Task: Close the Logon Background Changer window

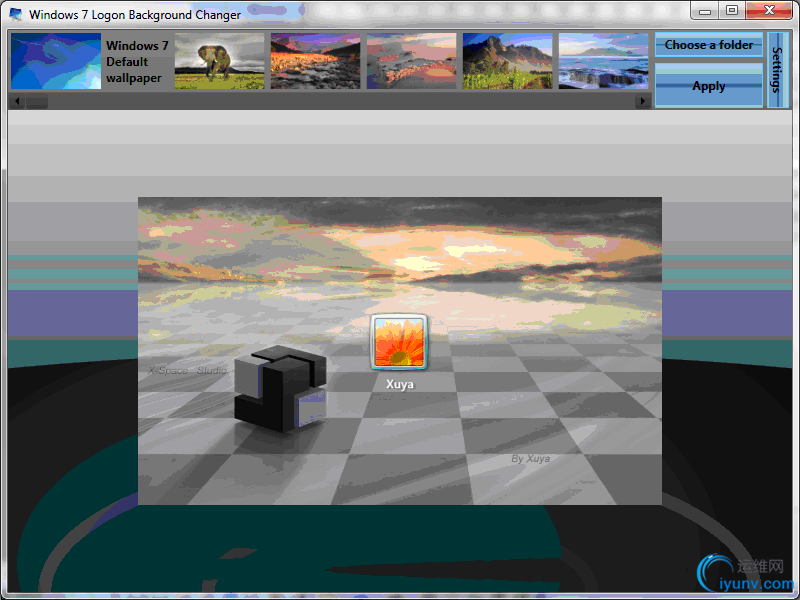Action: point(769,11)
